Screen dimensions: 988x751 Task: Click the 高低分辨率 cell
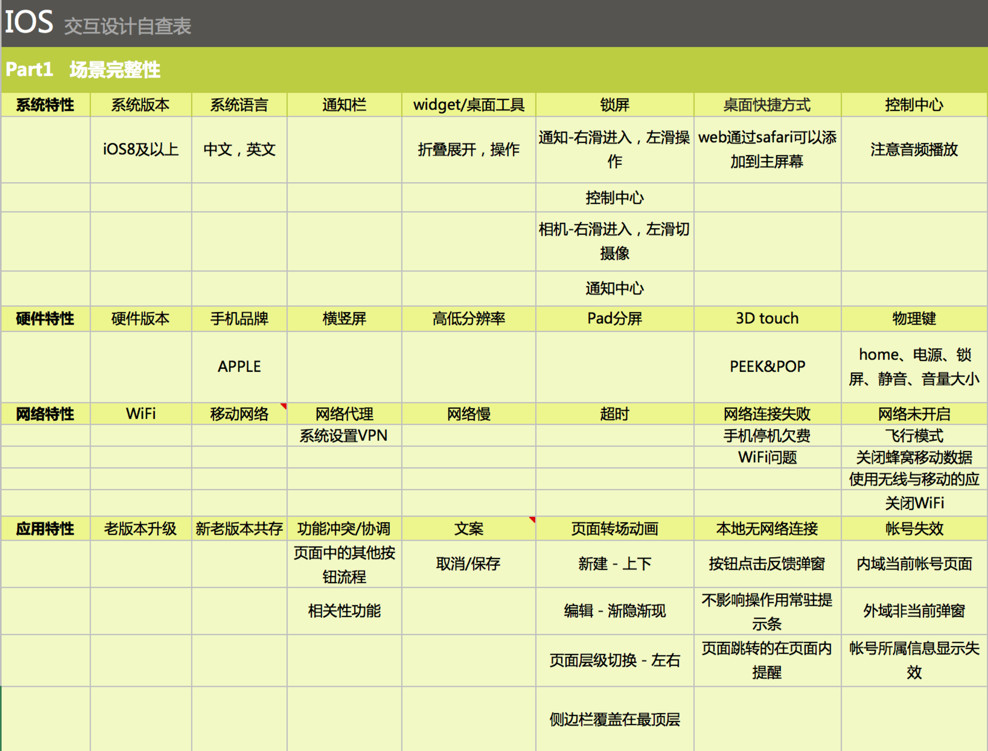coord(469,319)
